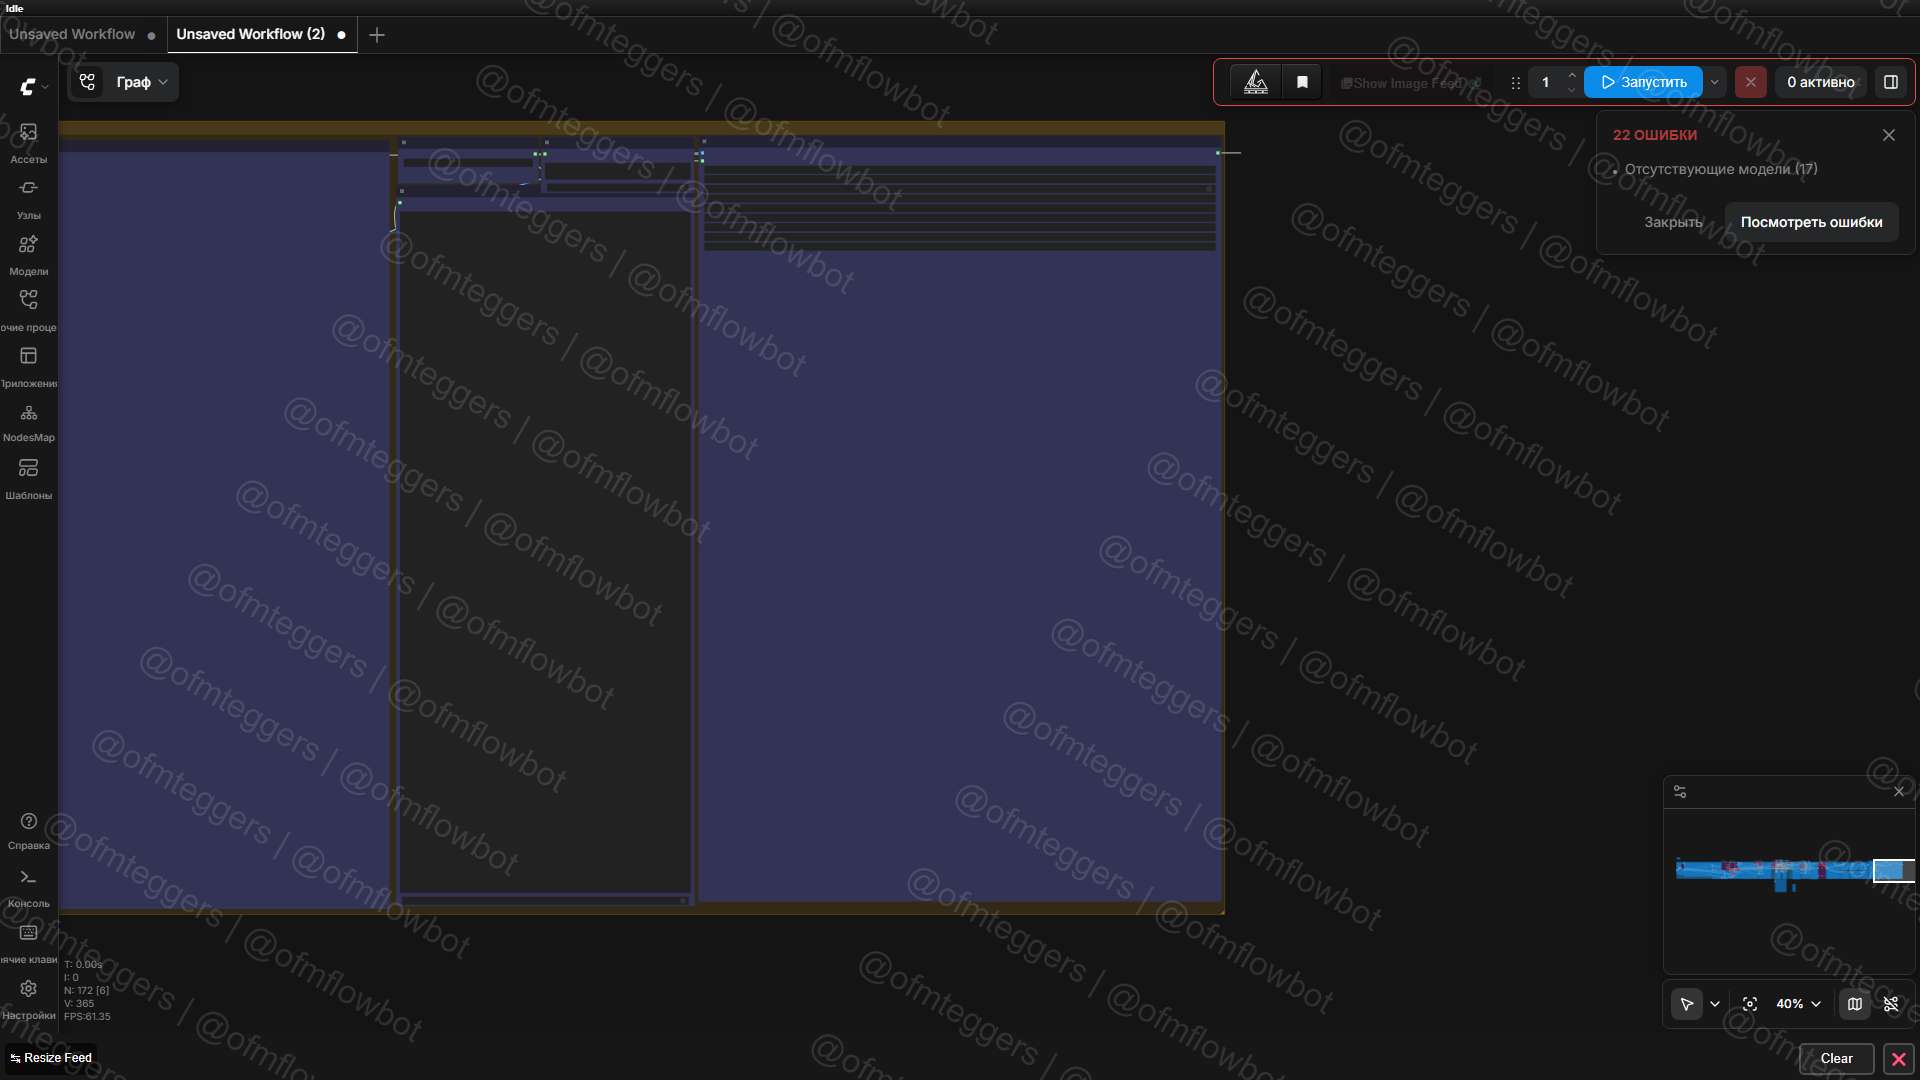Open the Шаблоны templates panel
1920x1080 pixels.
click(x=28, y=478)
